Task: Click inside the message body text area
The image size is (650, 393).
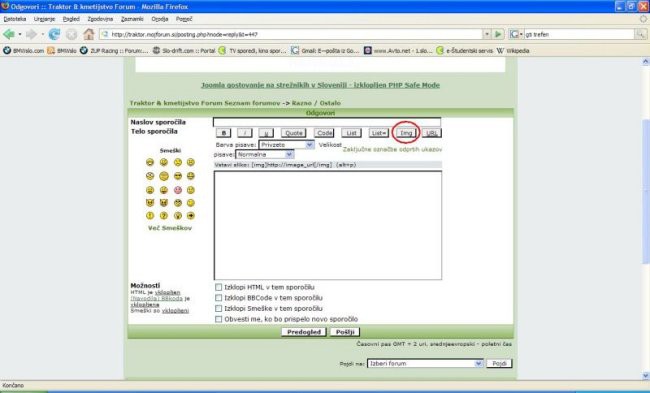Action: click(x=328, y=226)
